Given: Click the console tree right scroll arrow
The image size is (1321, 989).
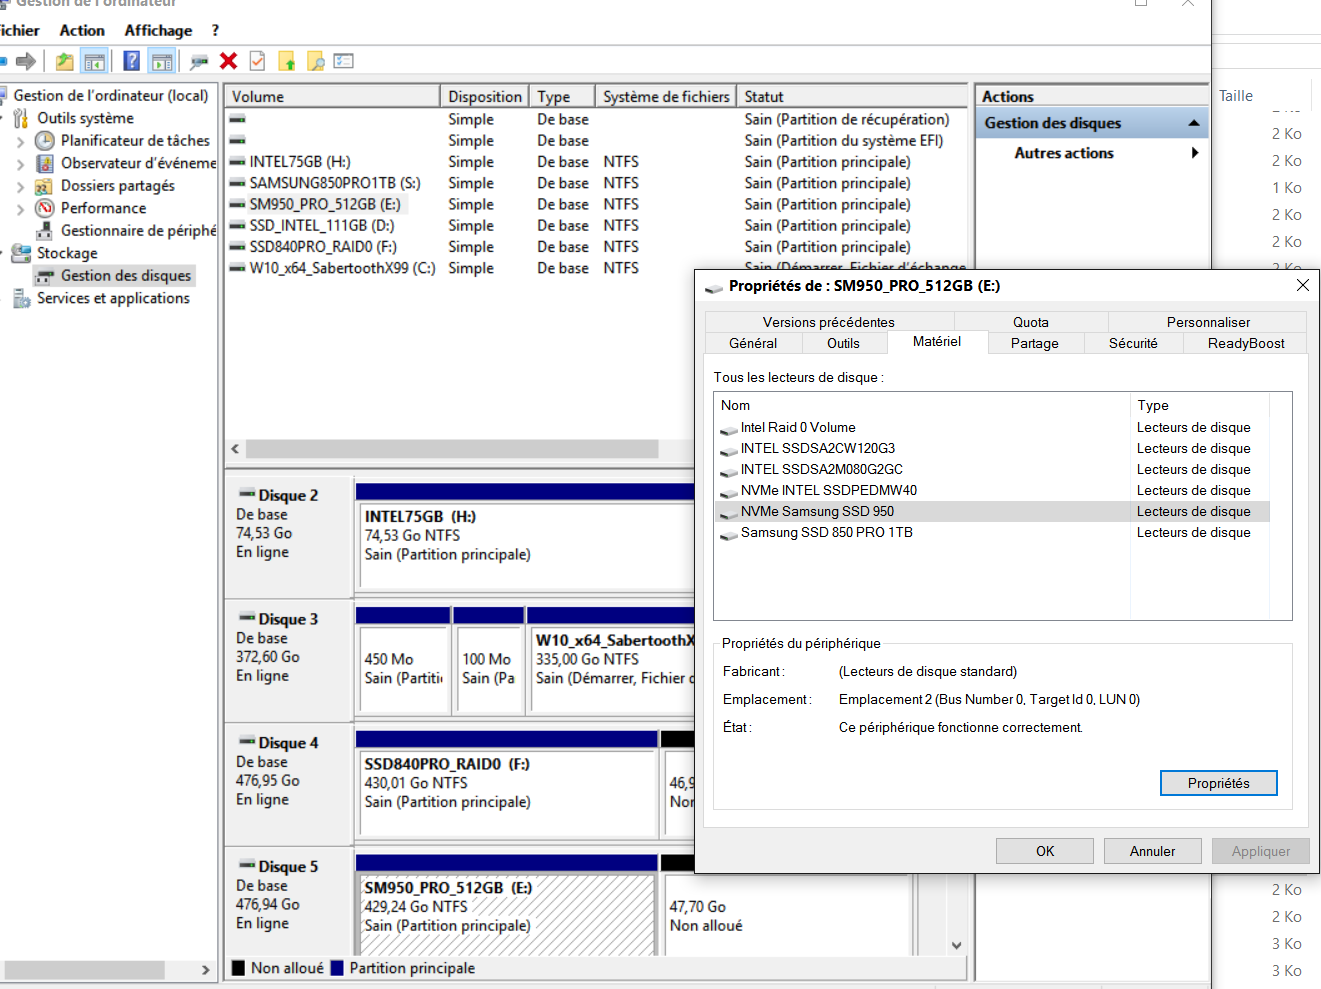Looking at the screenshot, I should pos(205,970).
